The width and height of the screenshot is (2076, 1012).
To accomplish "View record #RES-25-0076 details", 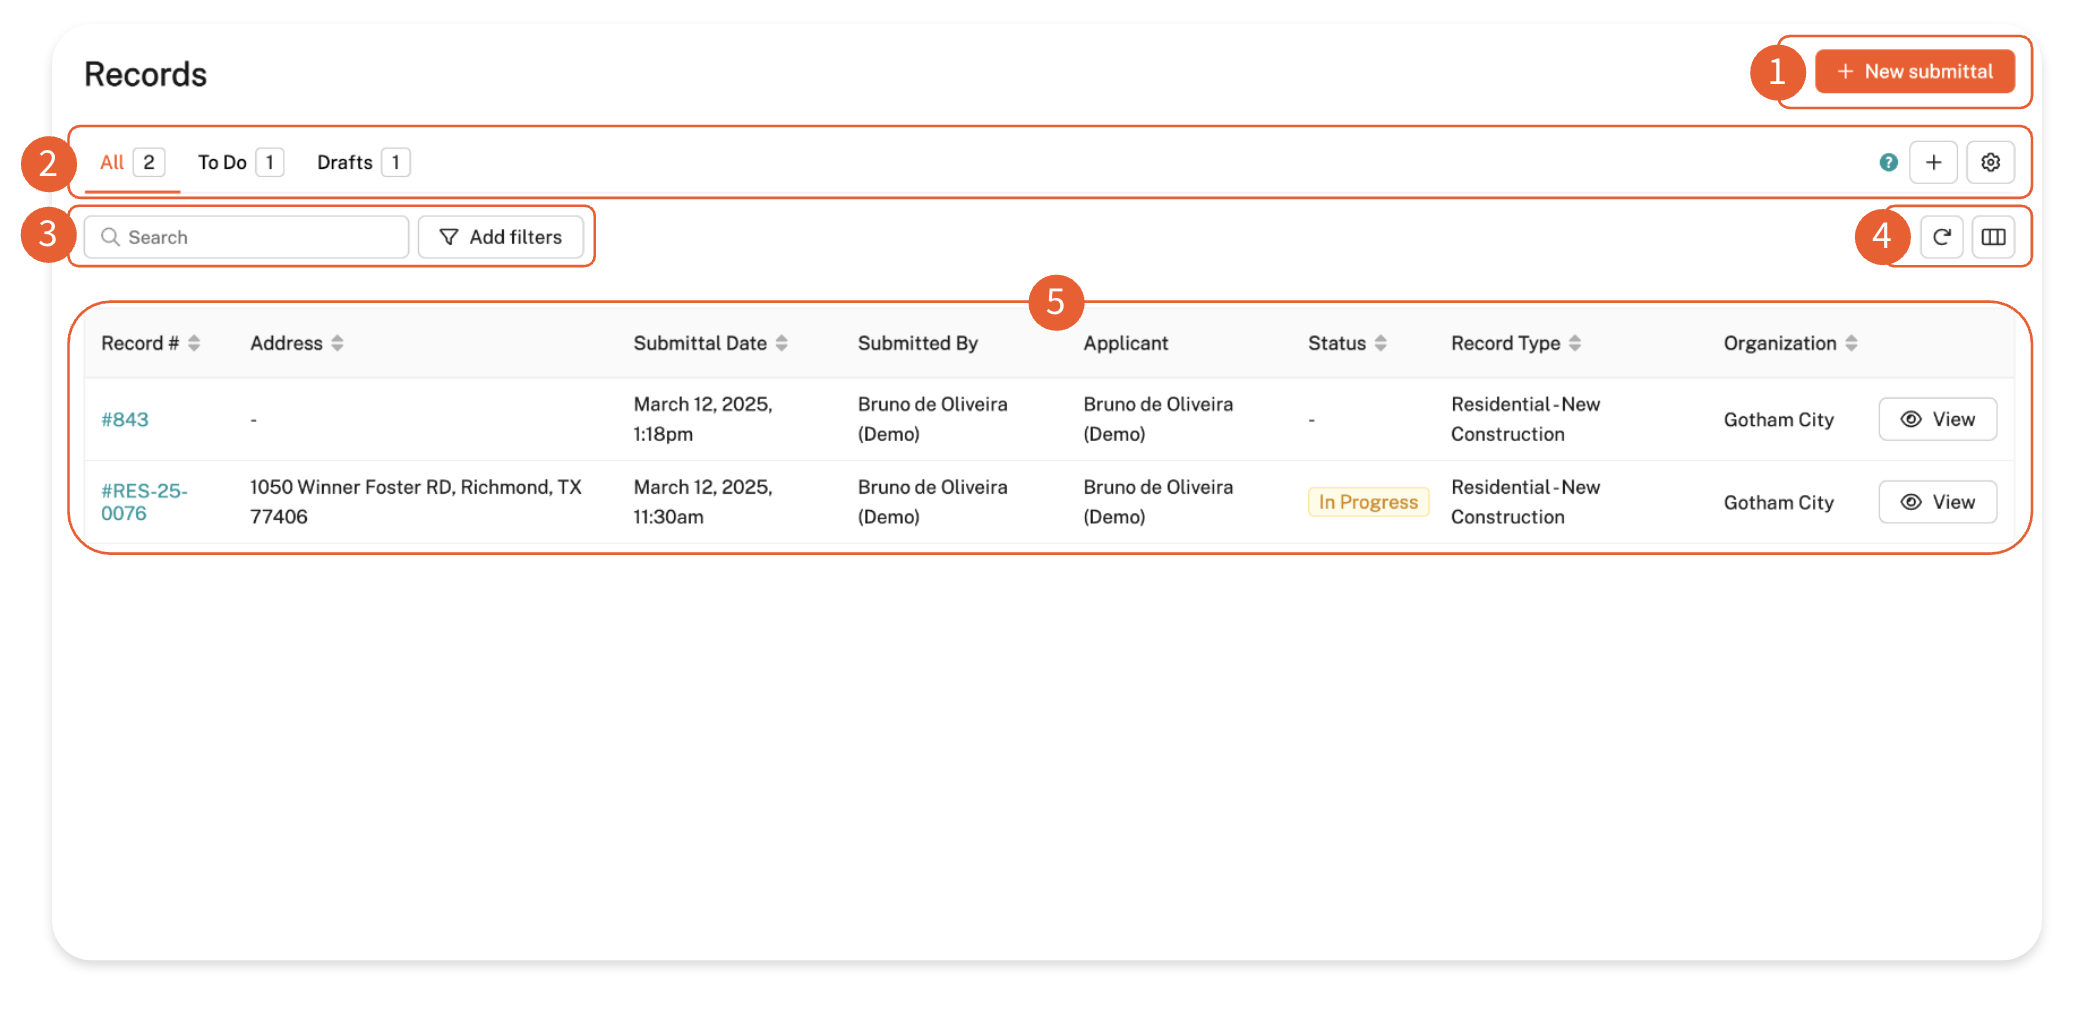I will [x=1937, y=502].
